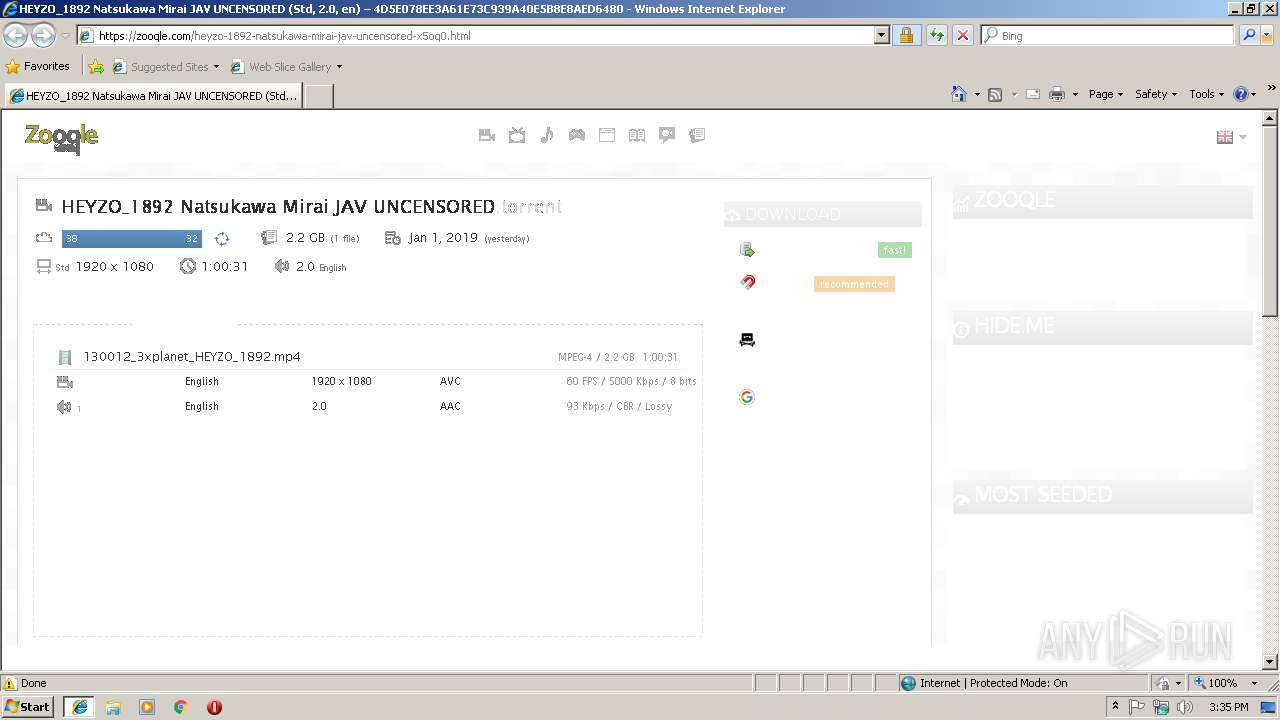Viewport: 1280px width, 720px height.
Task: Click the 2.2 GB size text
Action: point(305,238)
